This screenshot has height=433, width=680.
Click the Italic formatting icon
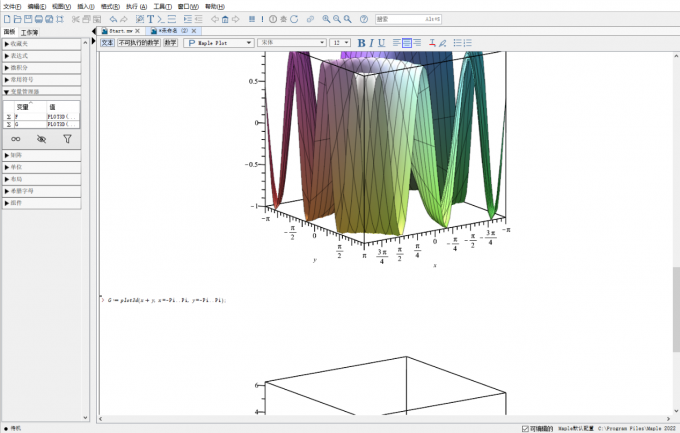pos(373,43)
